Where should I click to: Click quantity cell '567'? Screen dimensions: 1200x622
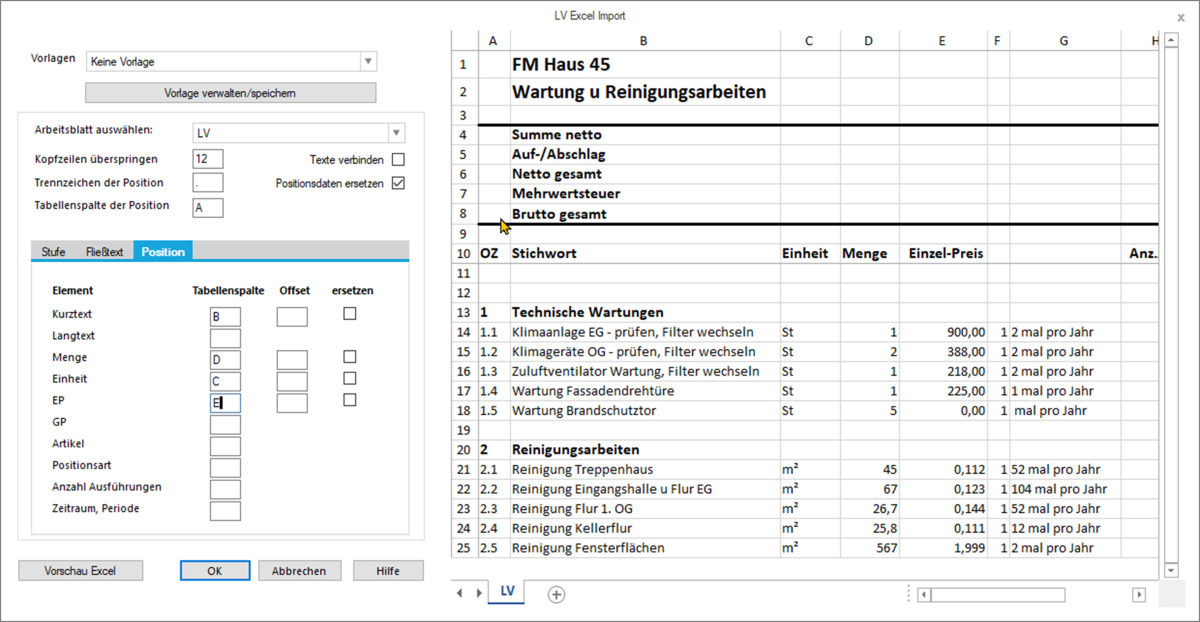coord(869,548)
